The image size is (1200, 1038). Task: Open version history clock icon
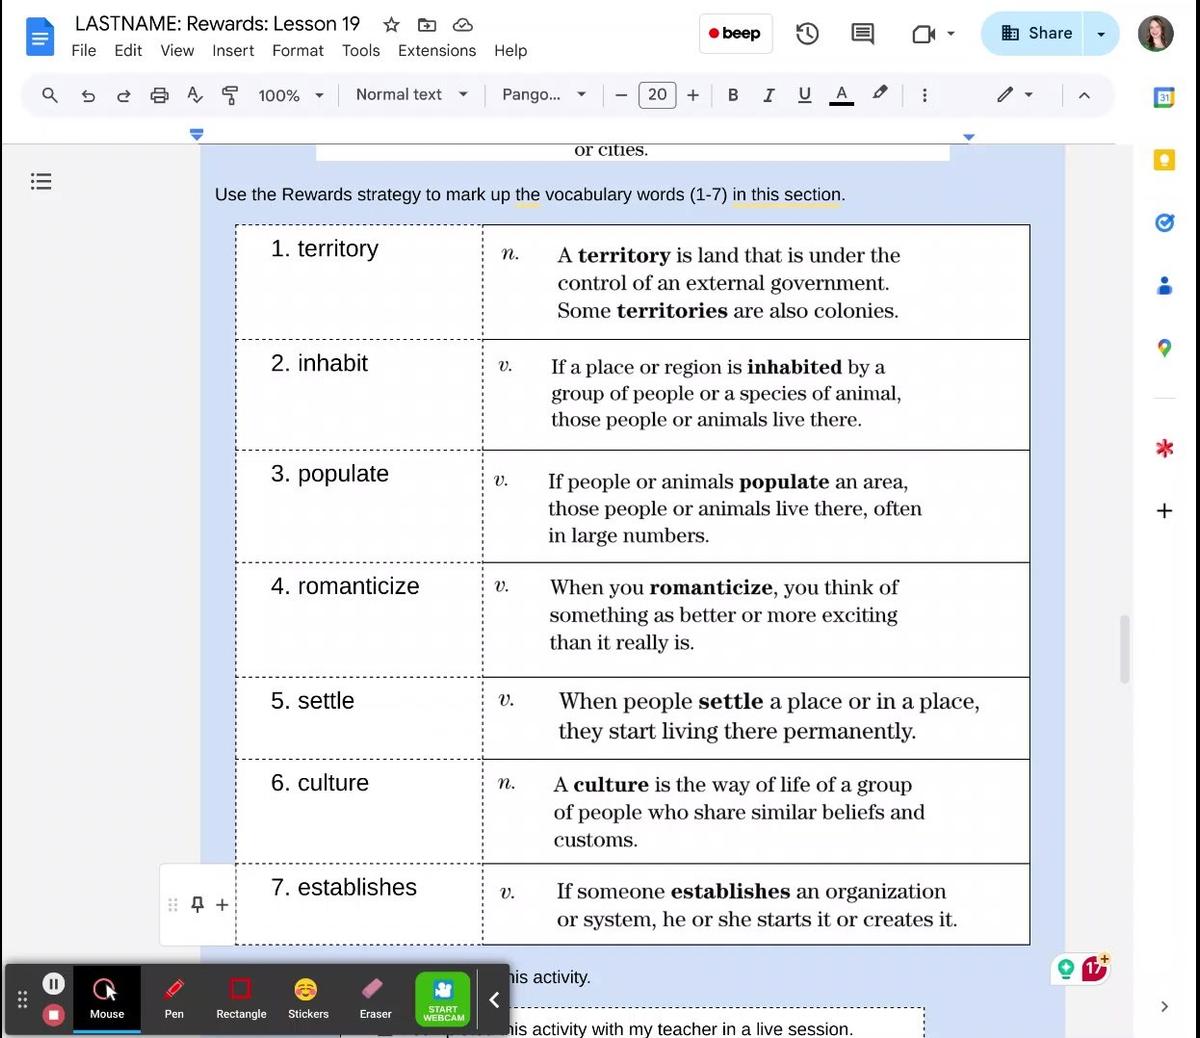pyautogui.click(x=807, y=33)
